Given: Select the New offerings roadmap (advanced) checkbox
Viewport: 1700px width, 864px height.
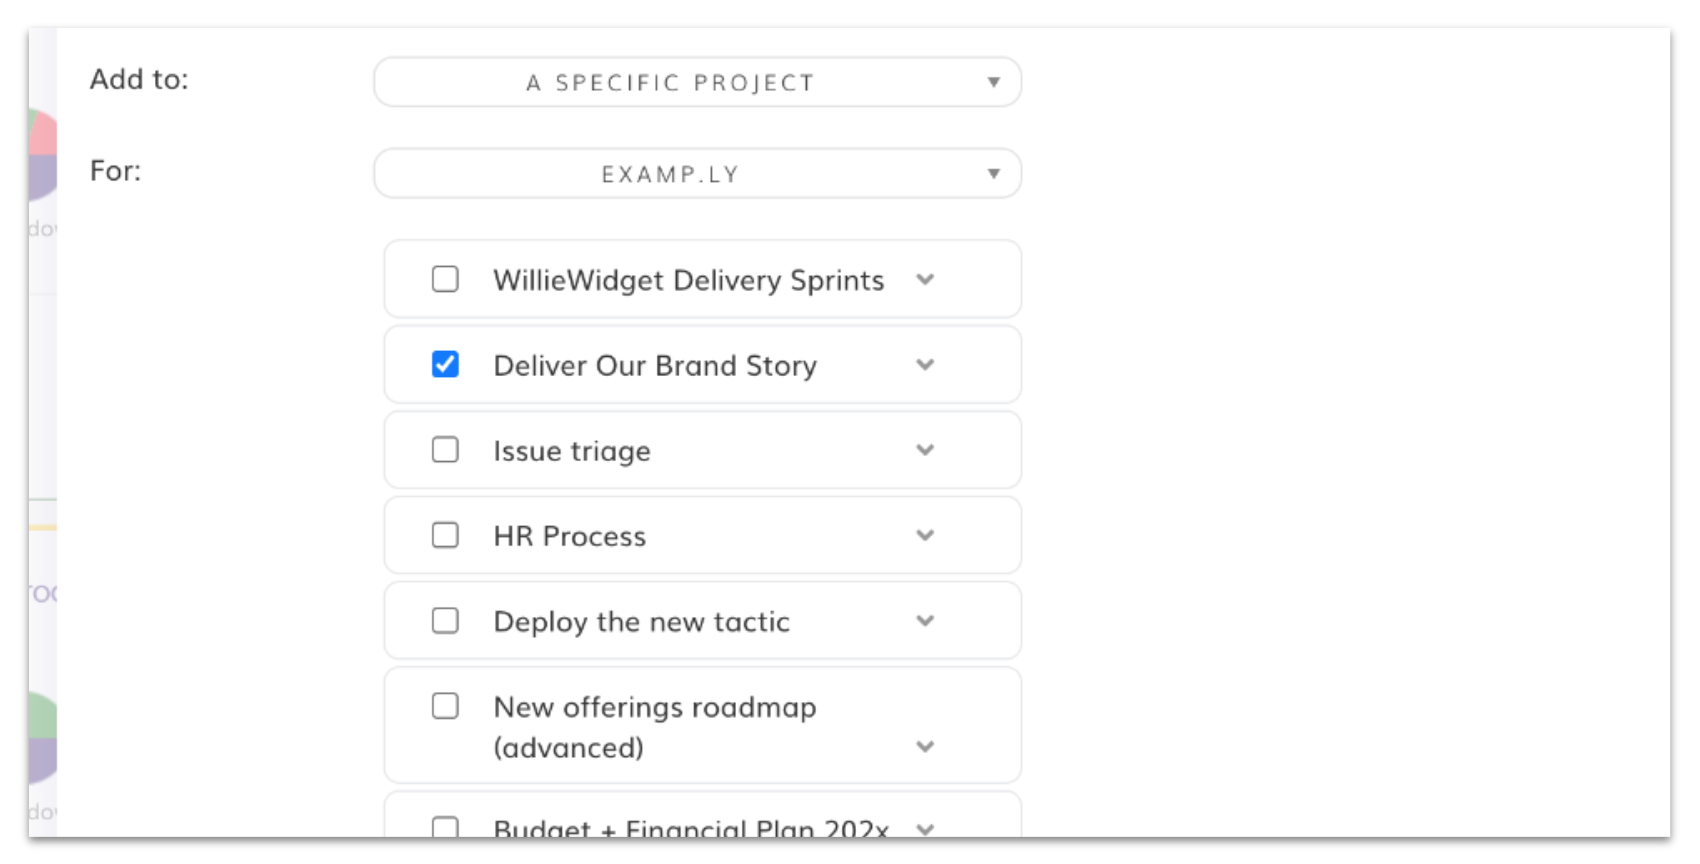Looking at the screenshot, I should coord(445,706).
